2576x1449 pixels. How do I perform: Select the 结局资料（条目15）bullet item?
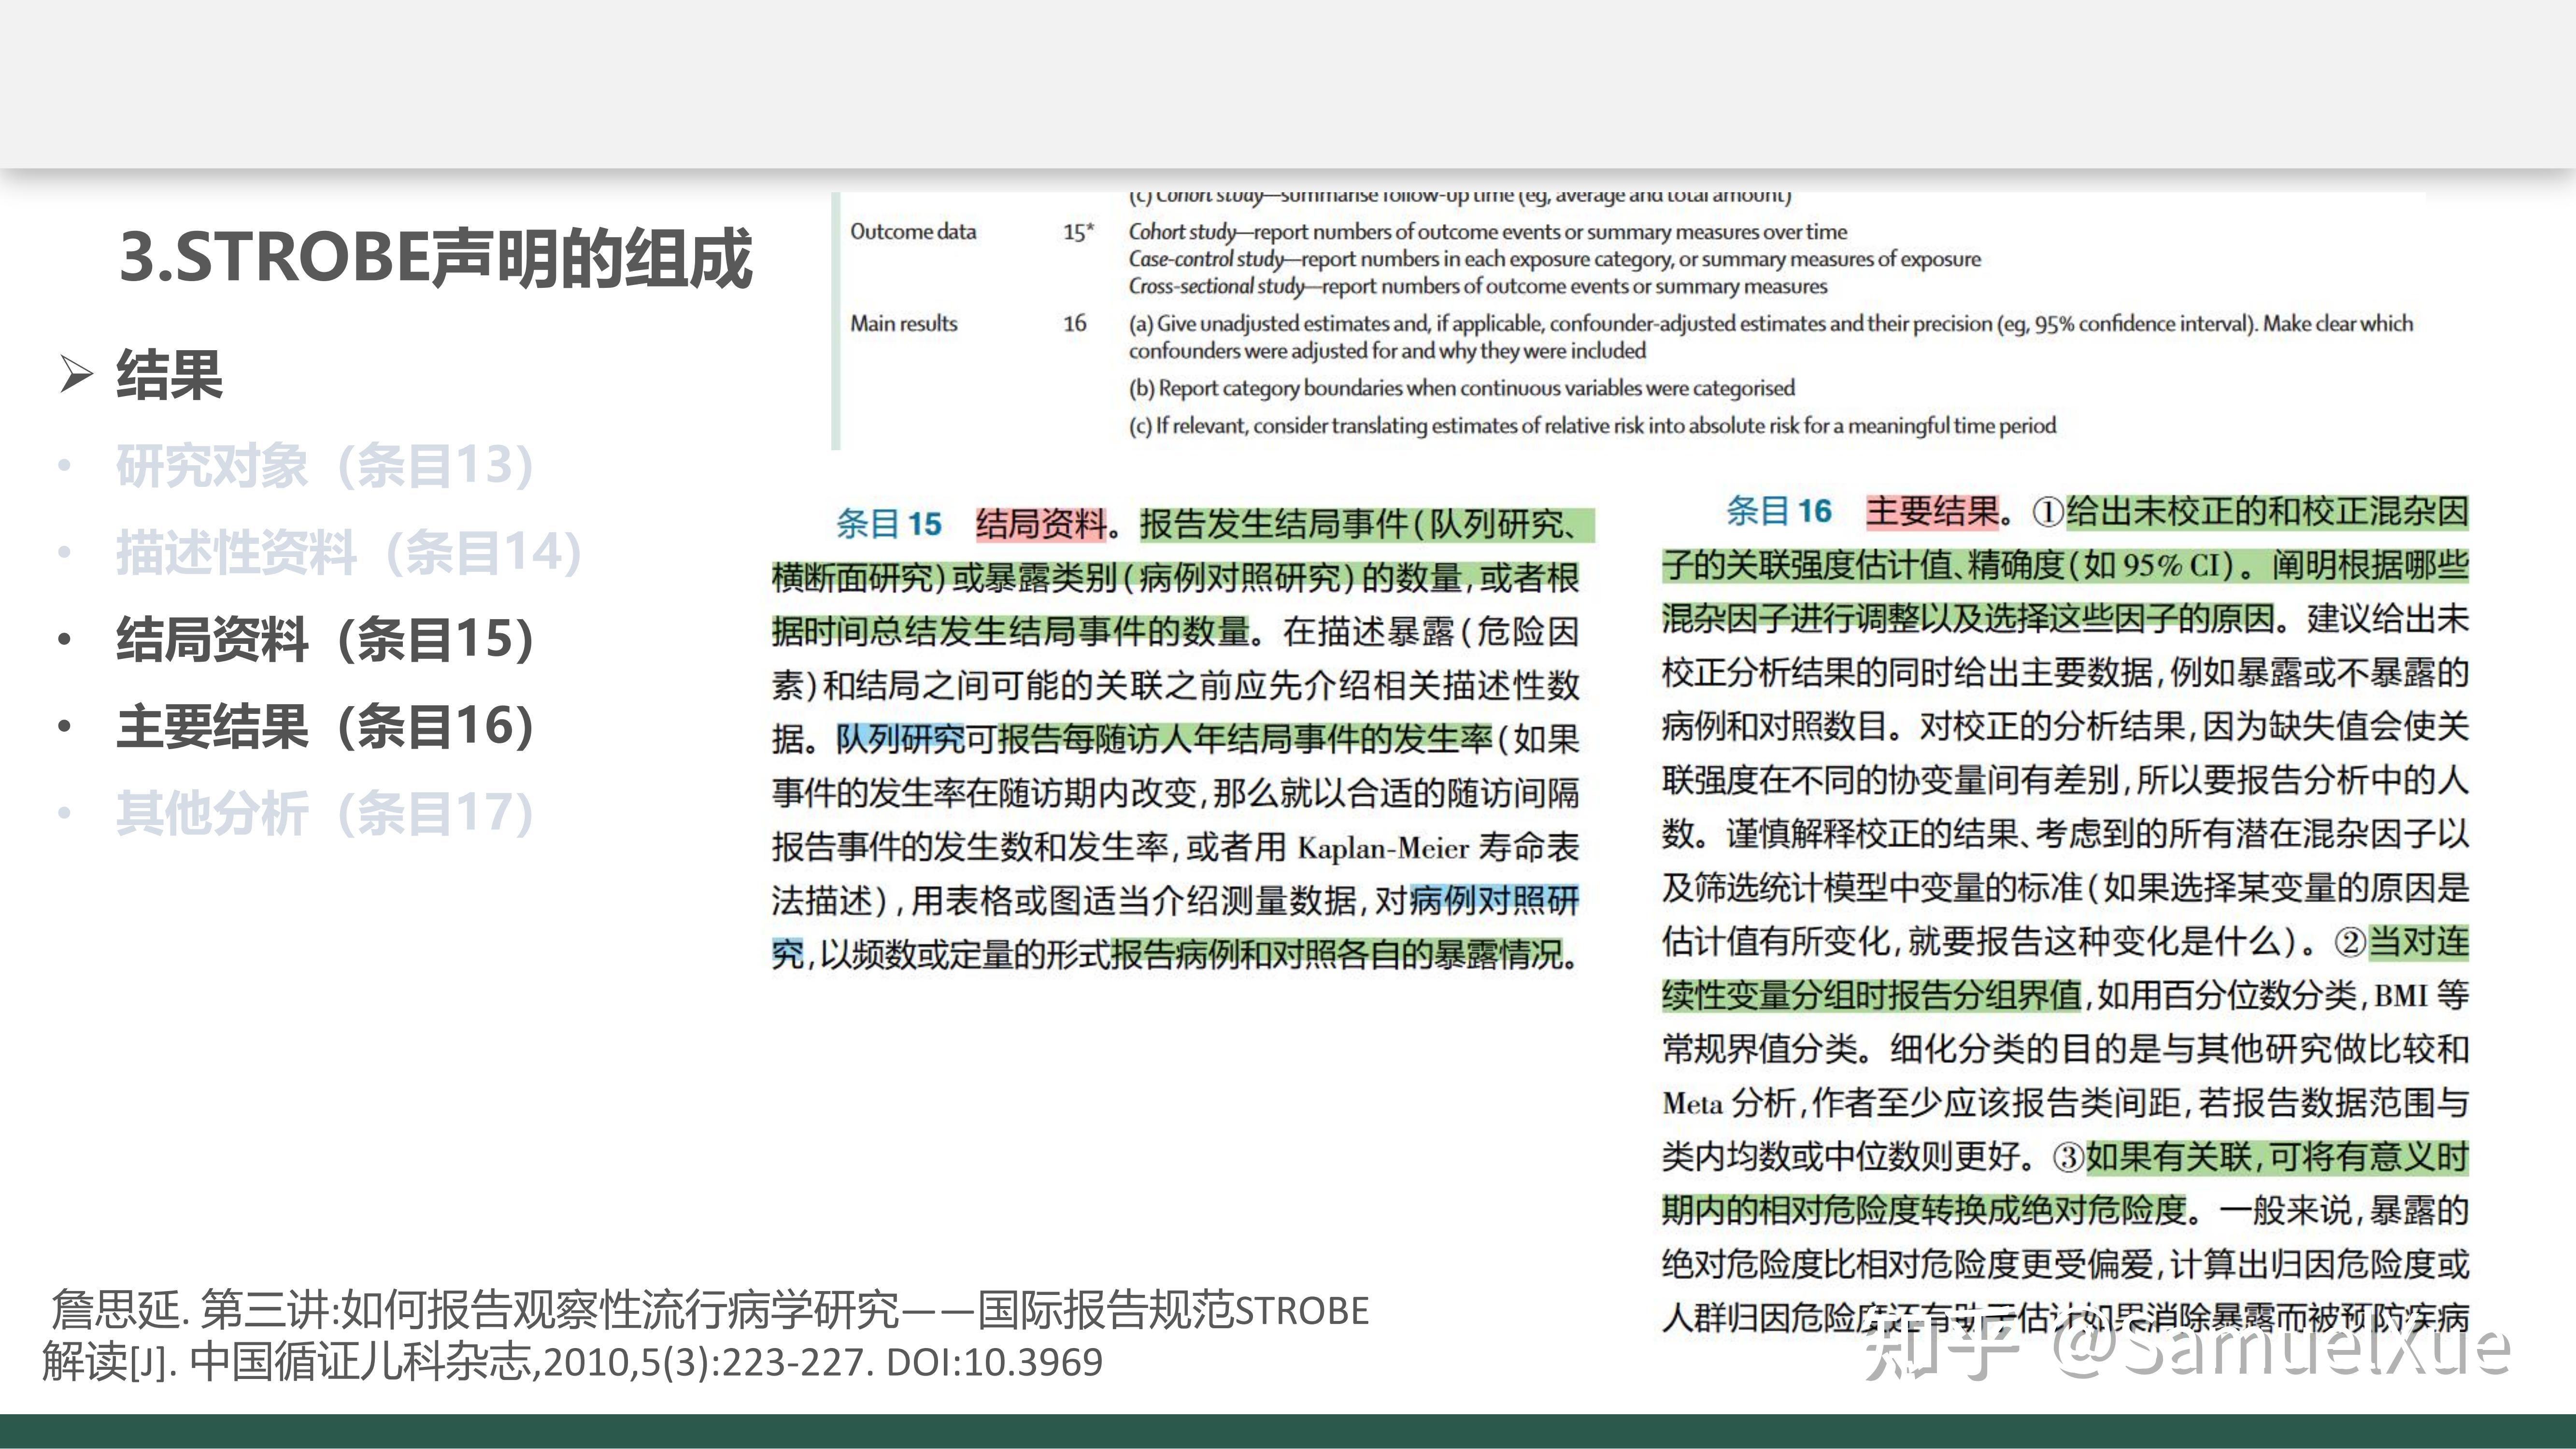325,640
